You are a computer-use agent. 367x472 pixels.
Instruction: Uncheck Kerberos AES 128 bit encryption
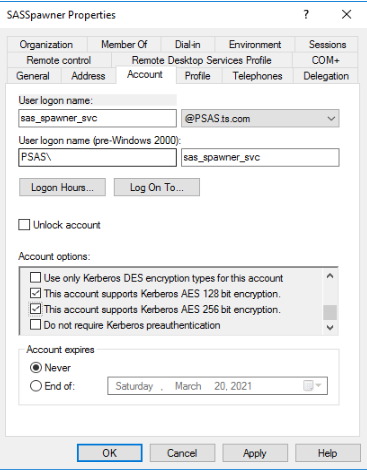click(x=35, y=293)
